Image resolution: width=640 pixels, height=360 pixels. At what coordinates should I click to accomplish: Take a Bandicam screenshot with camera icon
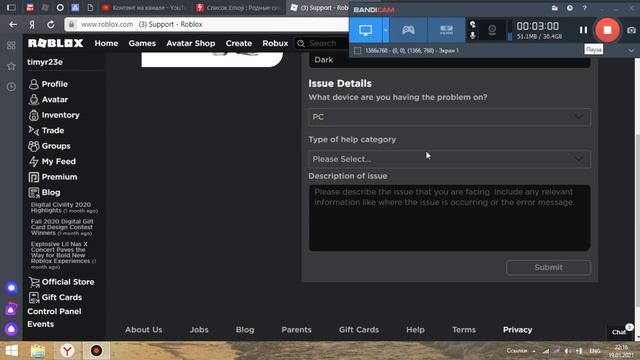point(631,30)
